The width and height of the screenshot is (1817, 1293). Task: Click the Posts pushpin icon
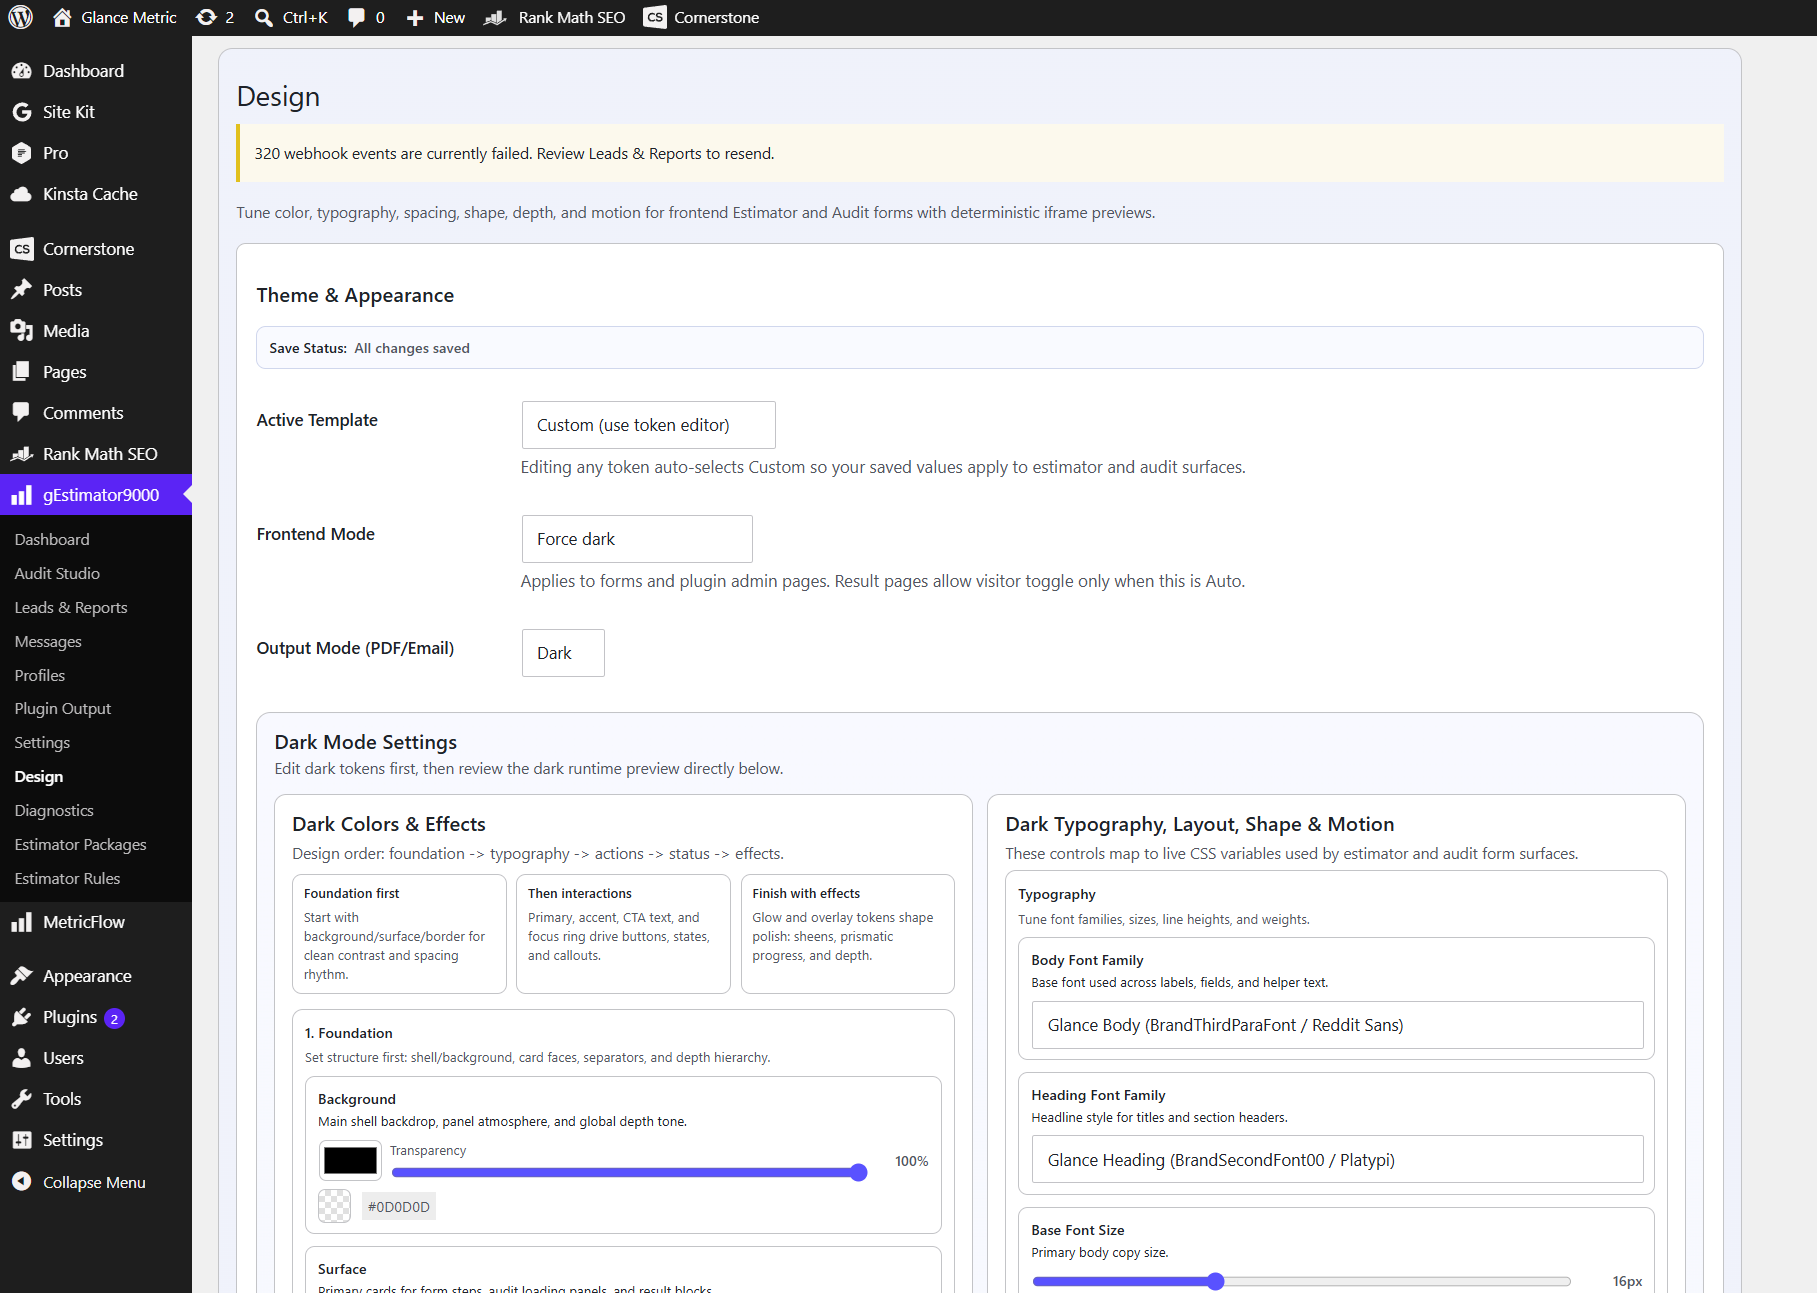(22, 290)
